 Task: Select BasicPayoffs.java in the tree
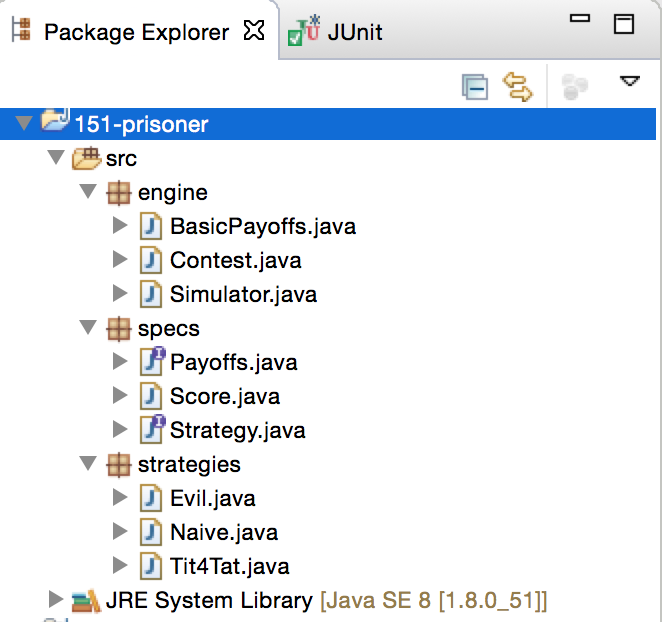coord(262,226)
